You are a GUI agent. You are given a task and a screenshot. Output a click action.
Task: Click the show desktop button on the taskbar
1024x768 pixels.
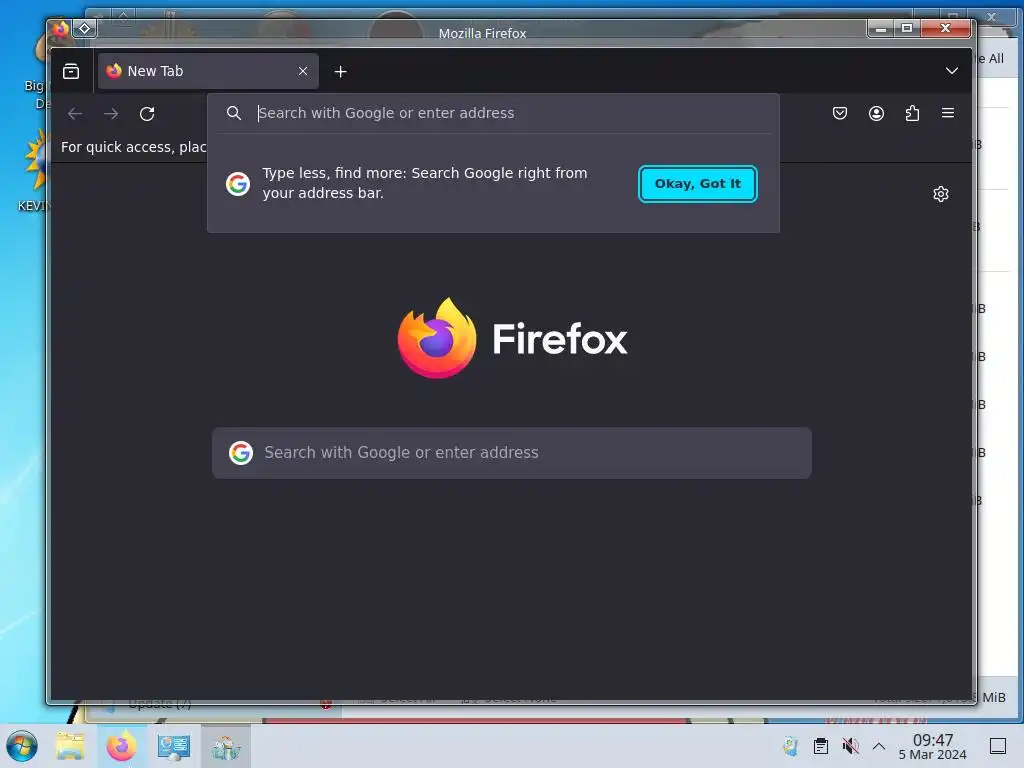point(998,746)
